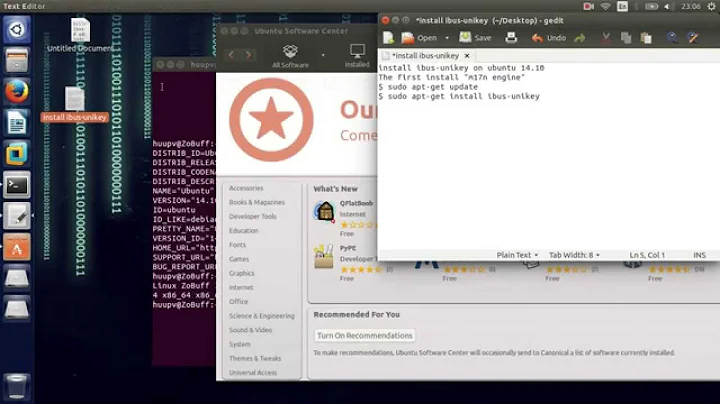The width and height of the screenshot is (720, 404).
Task: Open Graphics category
Action: tap(242, 274)
